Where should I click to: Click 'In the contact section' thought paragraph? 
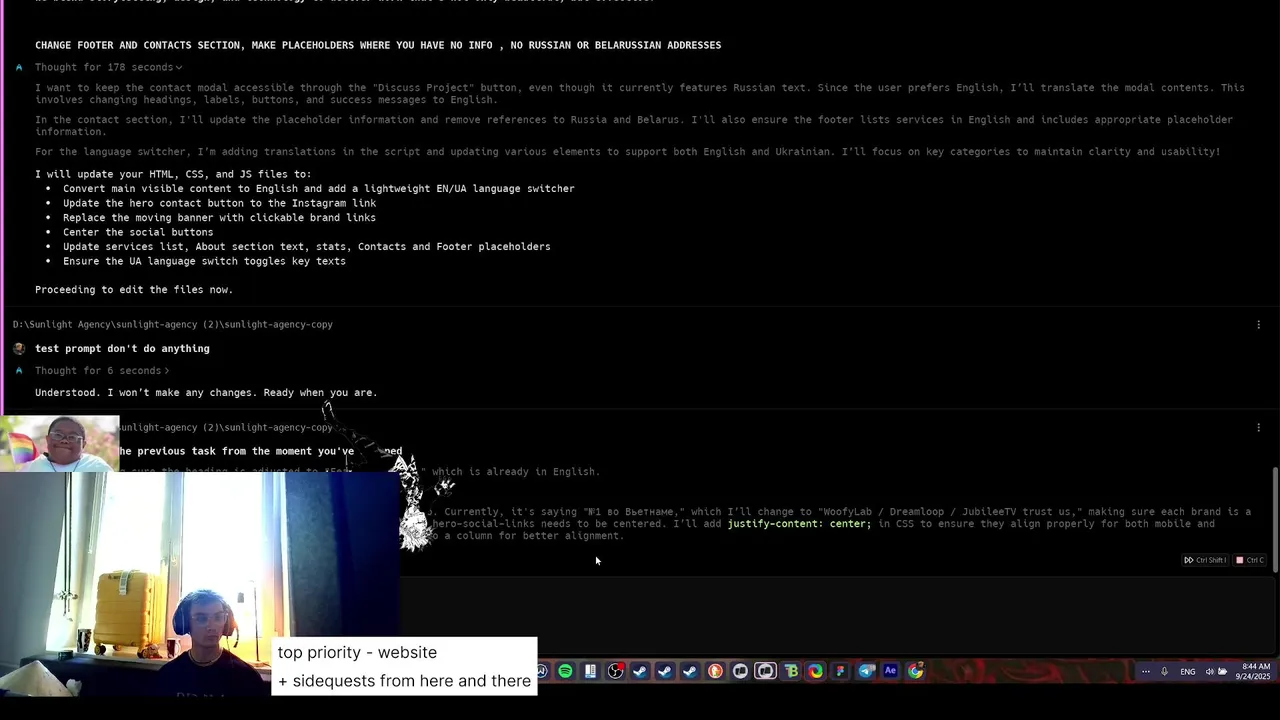click(x=634, y=125)
